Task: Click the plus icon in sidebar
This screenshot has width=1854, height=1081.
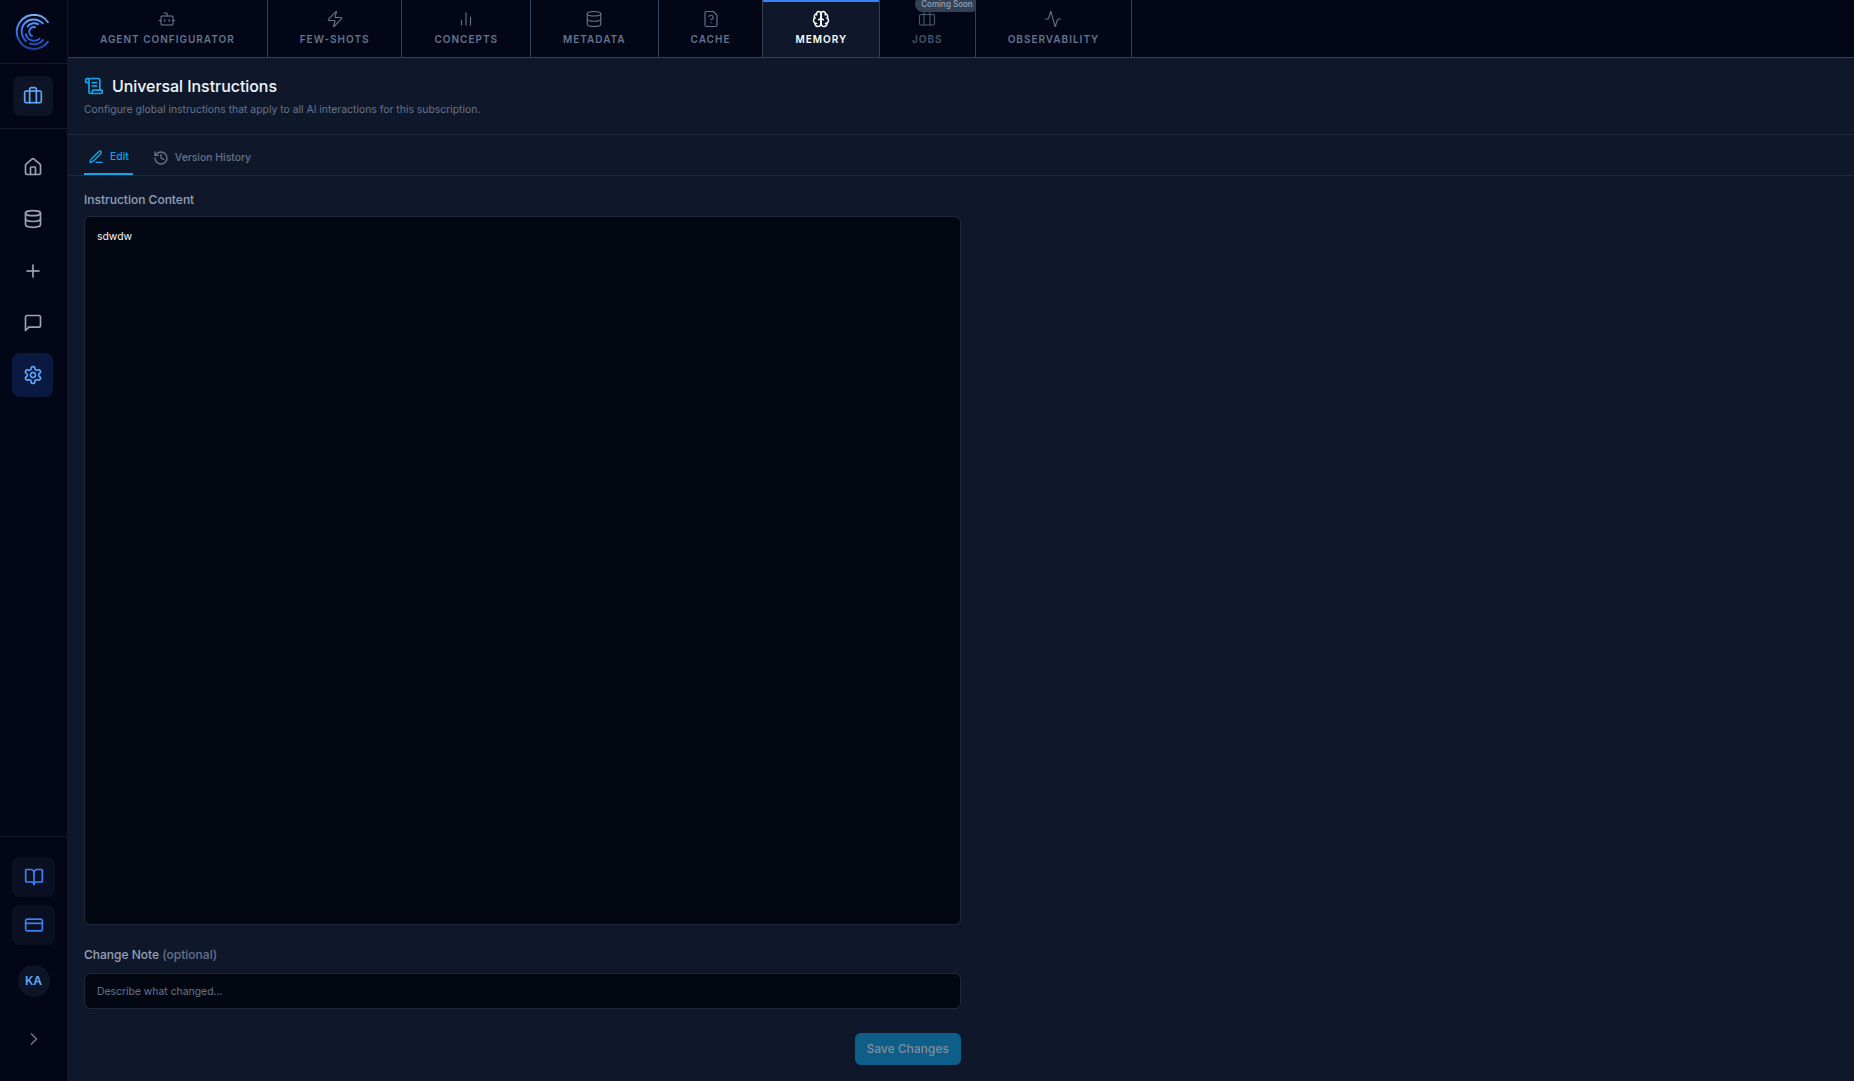Action: [x=33, y=271]
